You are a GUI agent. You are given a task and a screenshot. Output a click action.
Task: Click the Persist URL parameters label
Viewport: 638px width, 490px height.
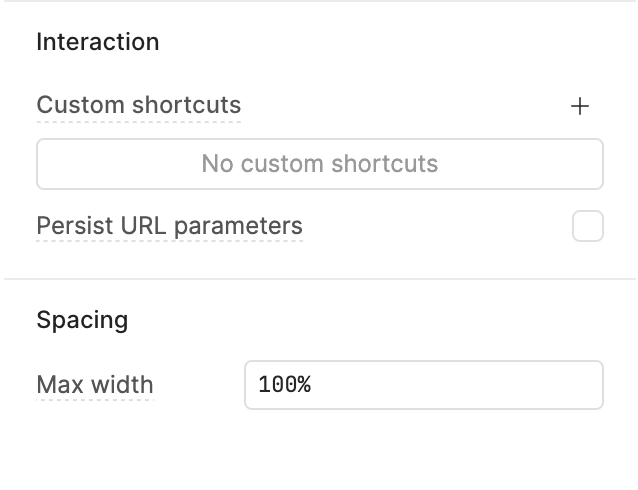169,226
